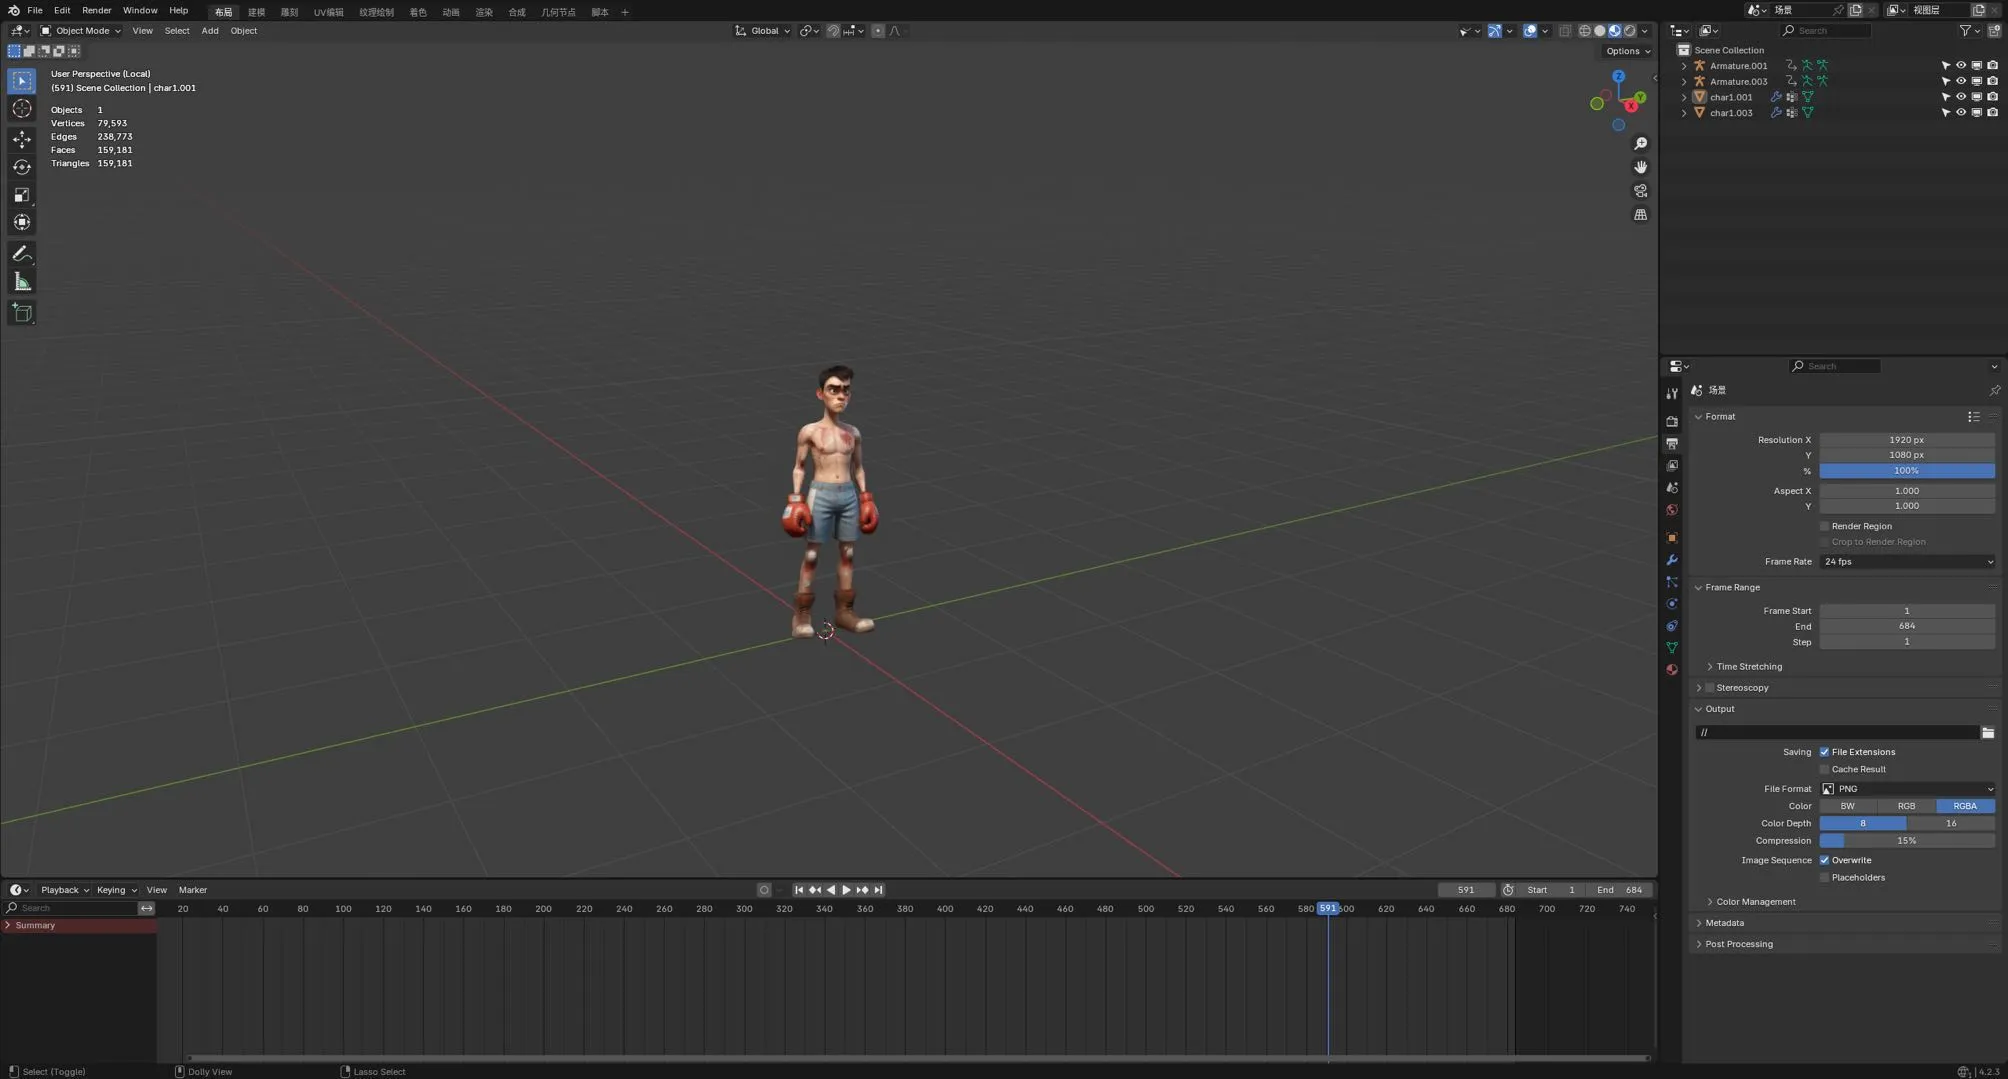
Task: Click the output folder browse icon
Action: click(1988, 733)
